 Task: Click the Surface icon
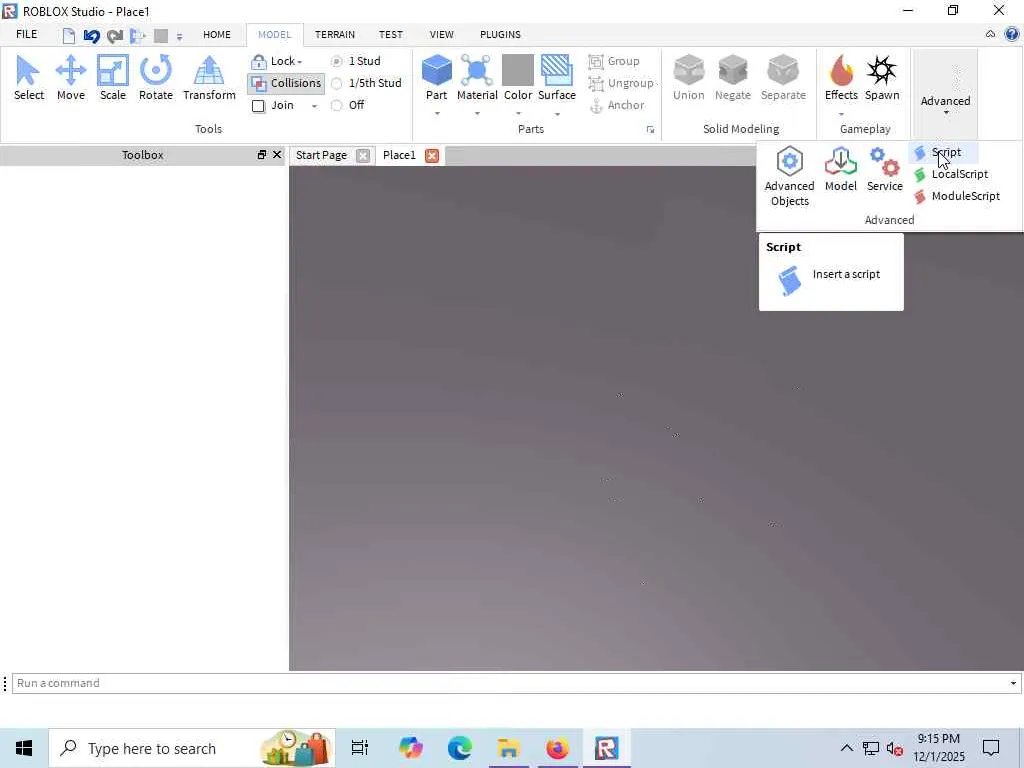click(556, 71)
